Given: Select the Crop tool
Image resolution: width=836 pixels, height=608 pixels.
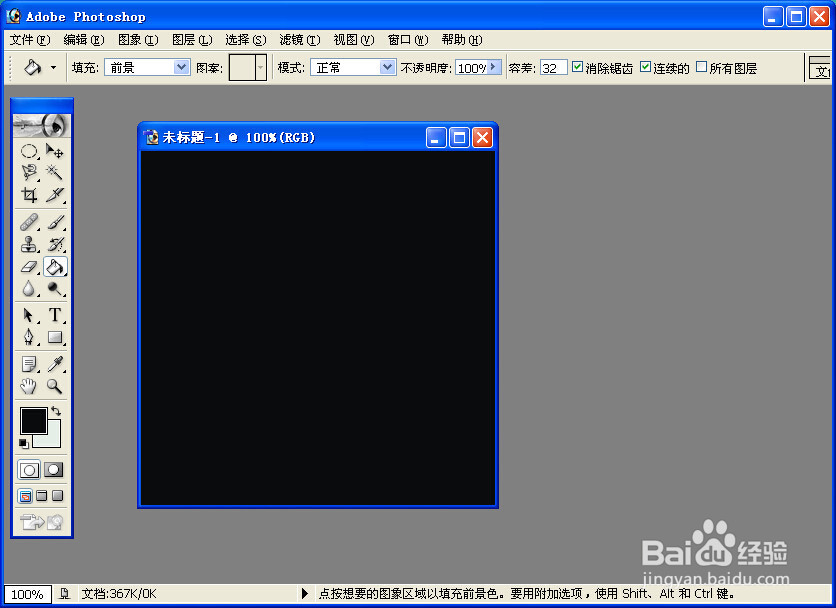Looking at the screenshot, I should 29,194.
